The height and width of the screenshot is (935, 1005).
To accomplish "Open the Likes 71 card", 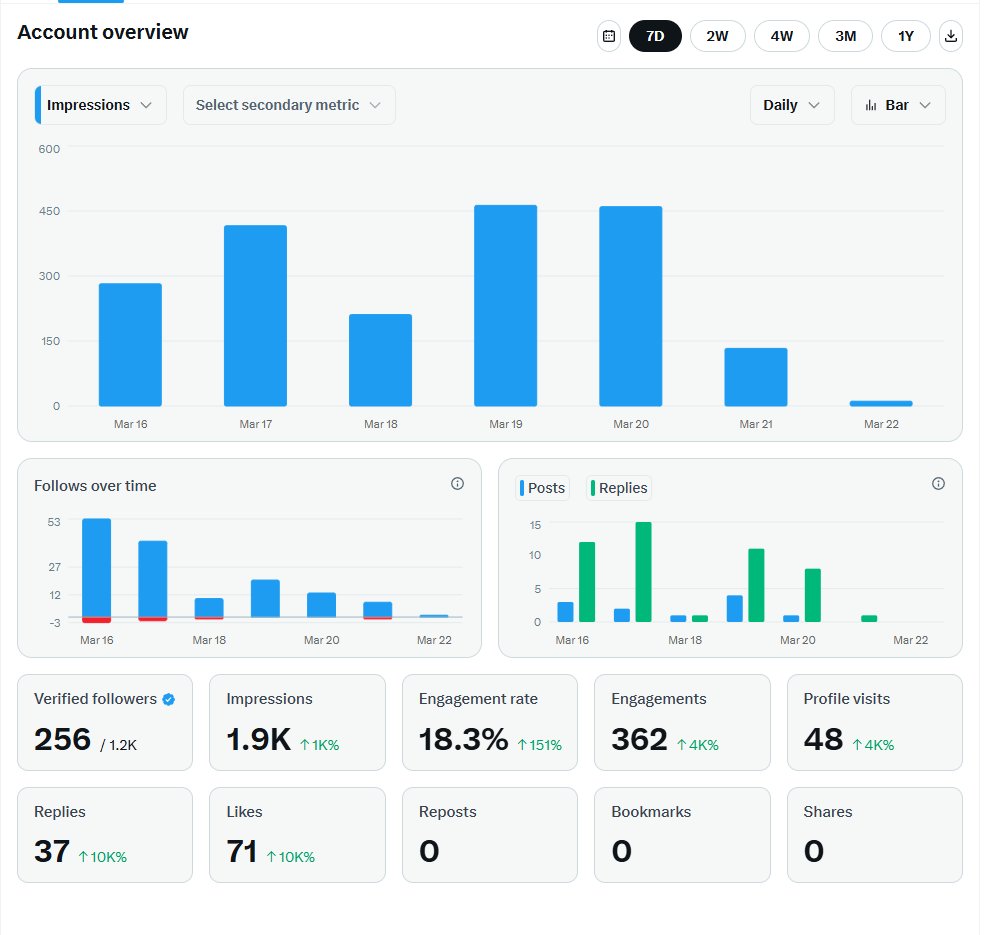I will coord(297,835).
